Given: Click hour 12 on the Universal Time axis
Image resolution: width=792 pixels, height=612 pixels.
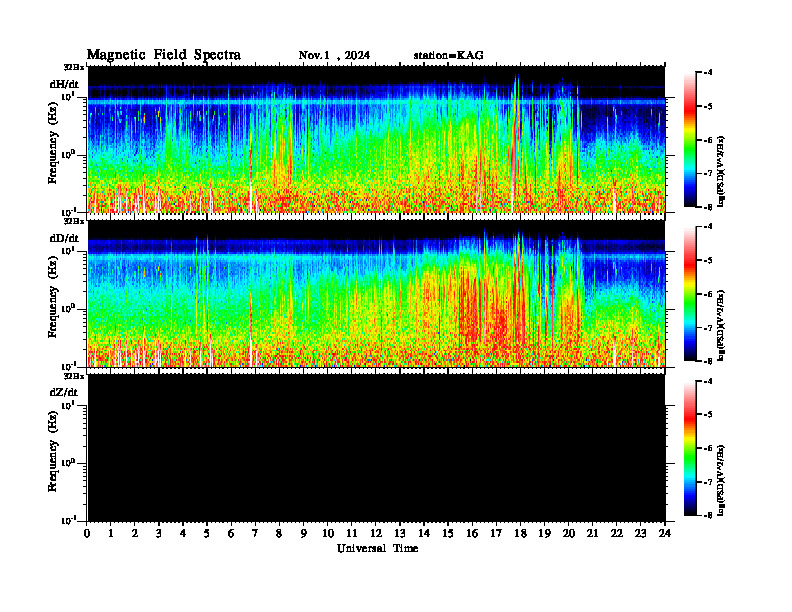Looking at the screenshot, I should pyautogui.click(x=376, y=534).
